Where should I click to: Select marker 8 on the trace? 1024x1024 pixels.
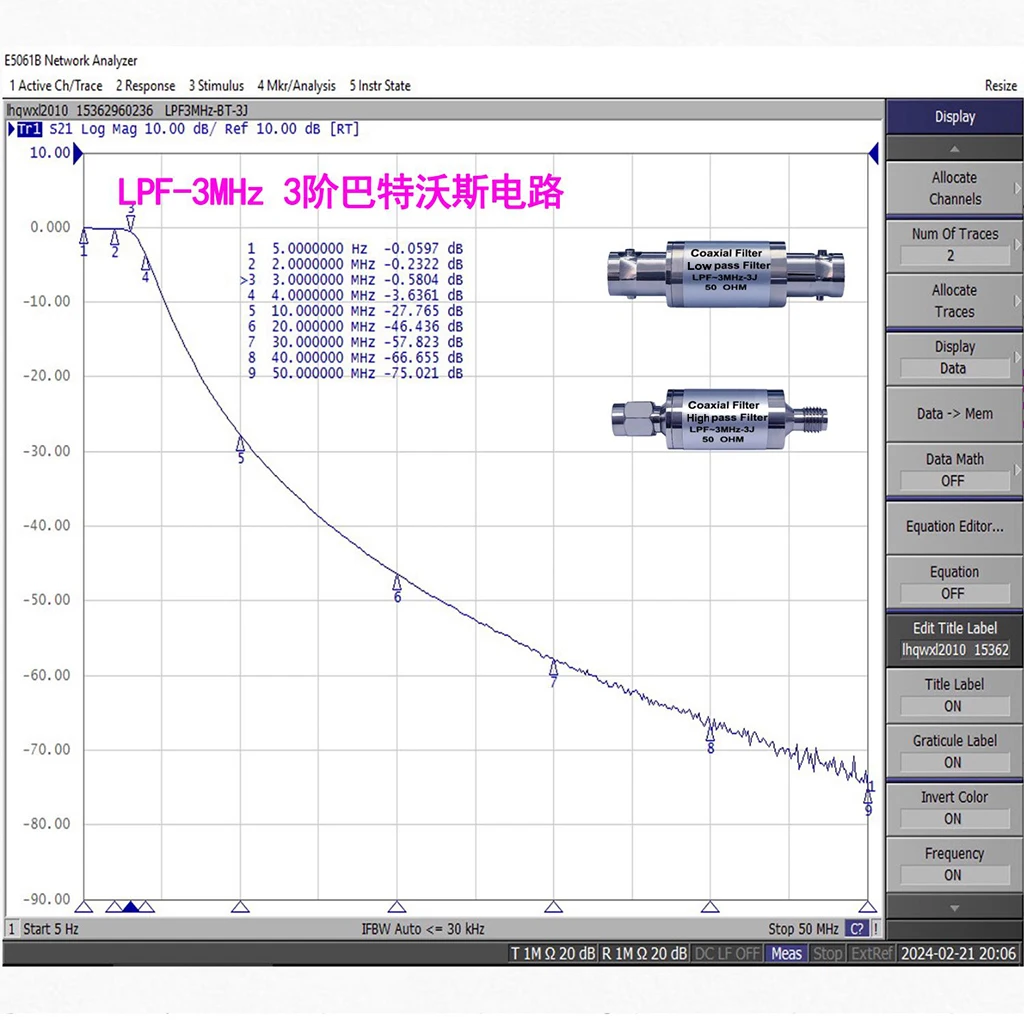pyautogui.click(x=710, y=732)
